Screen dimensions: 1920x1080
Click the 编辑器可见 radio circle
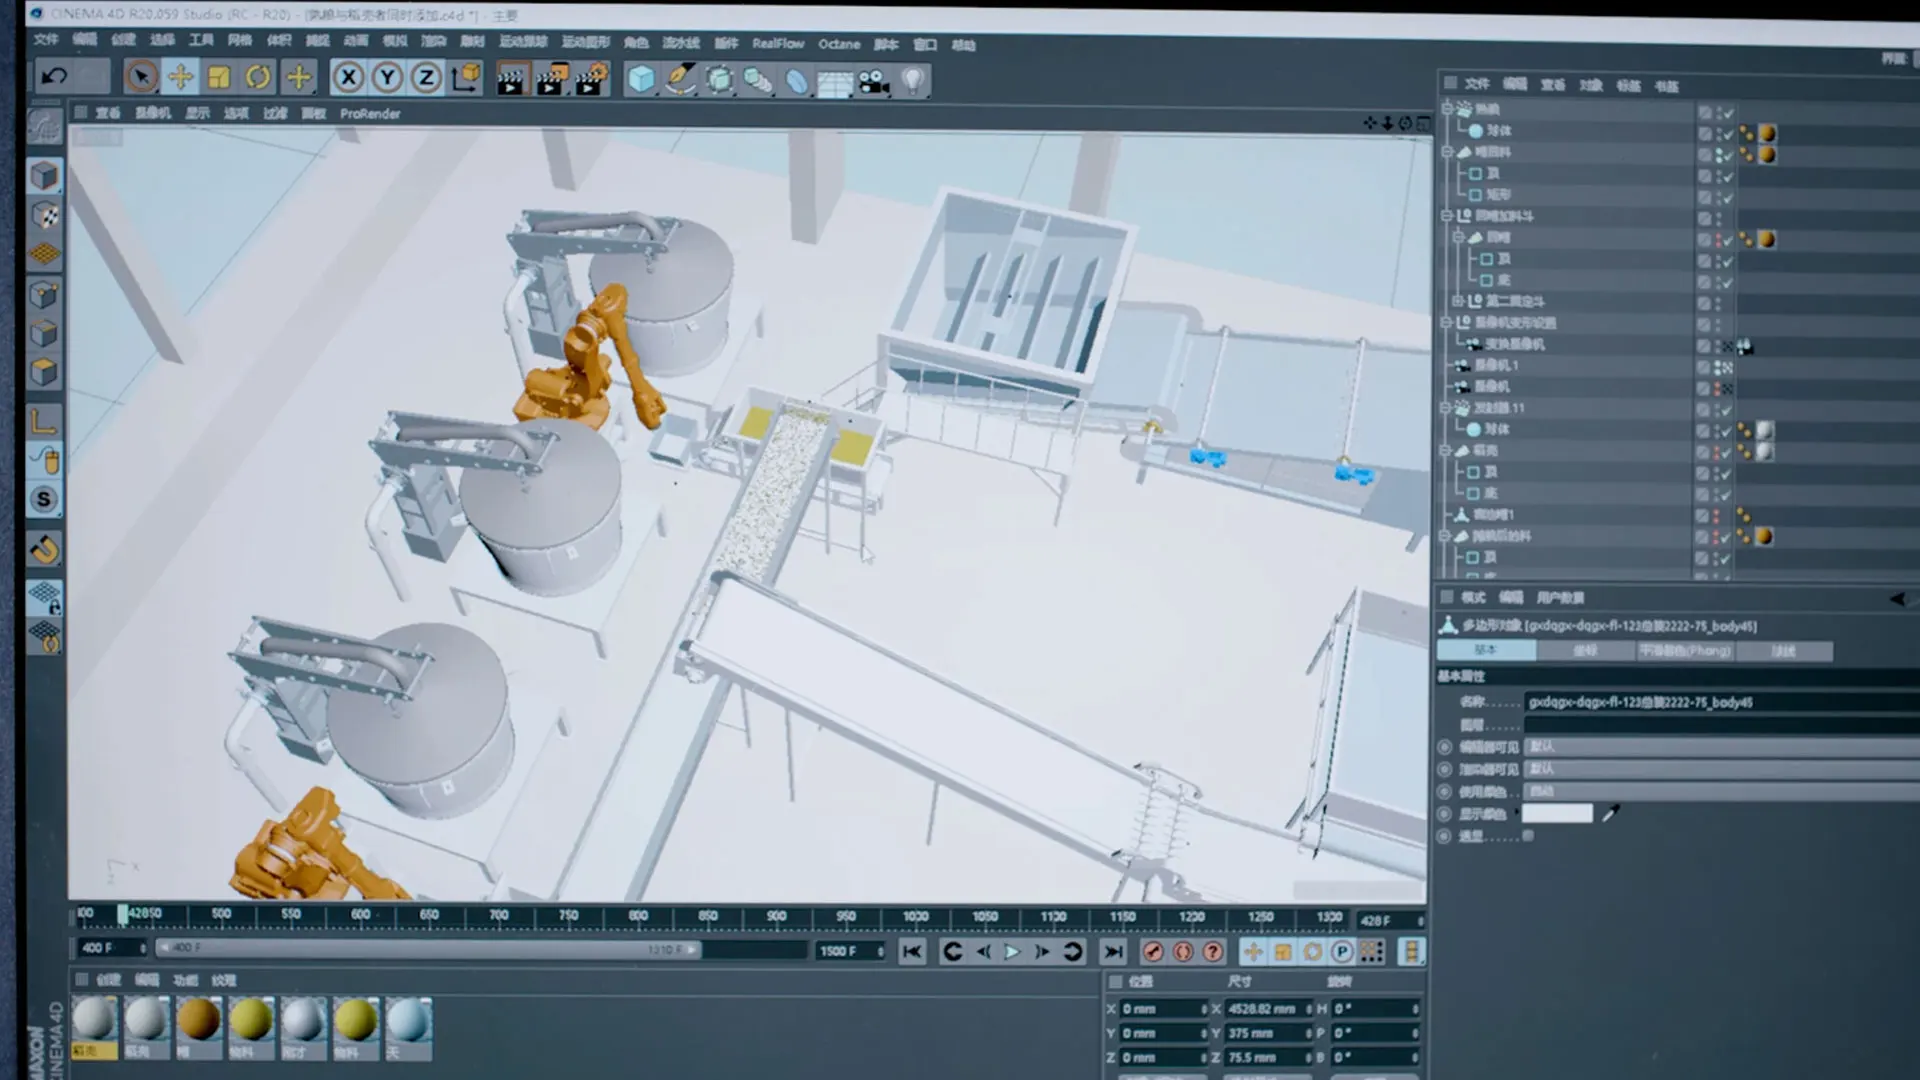[x=1444, y=747]
